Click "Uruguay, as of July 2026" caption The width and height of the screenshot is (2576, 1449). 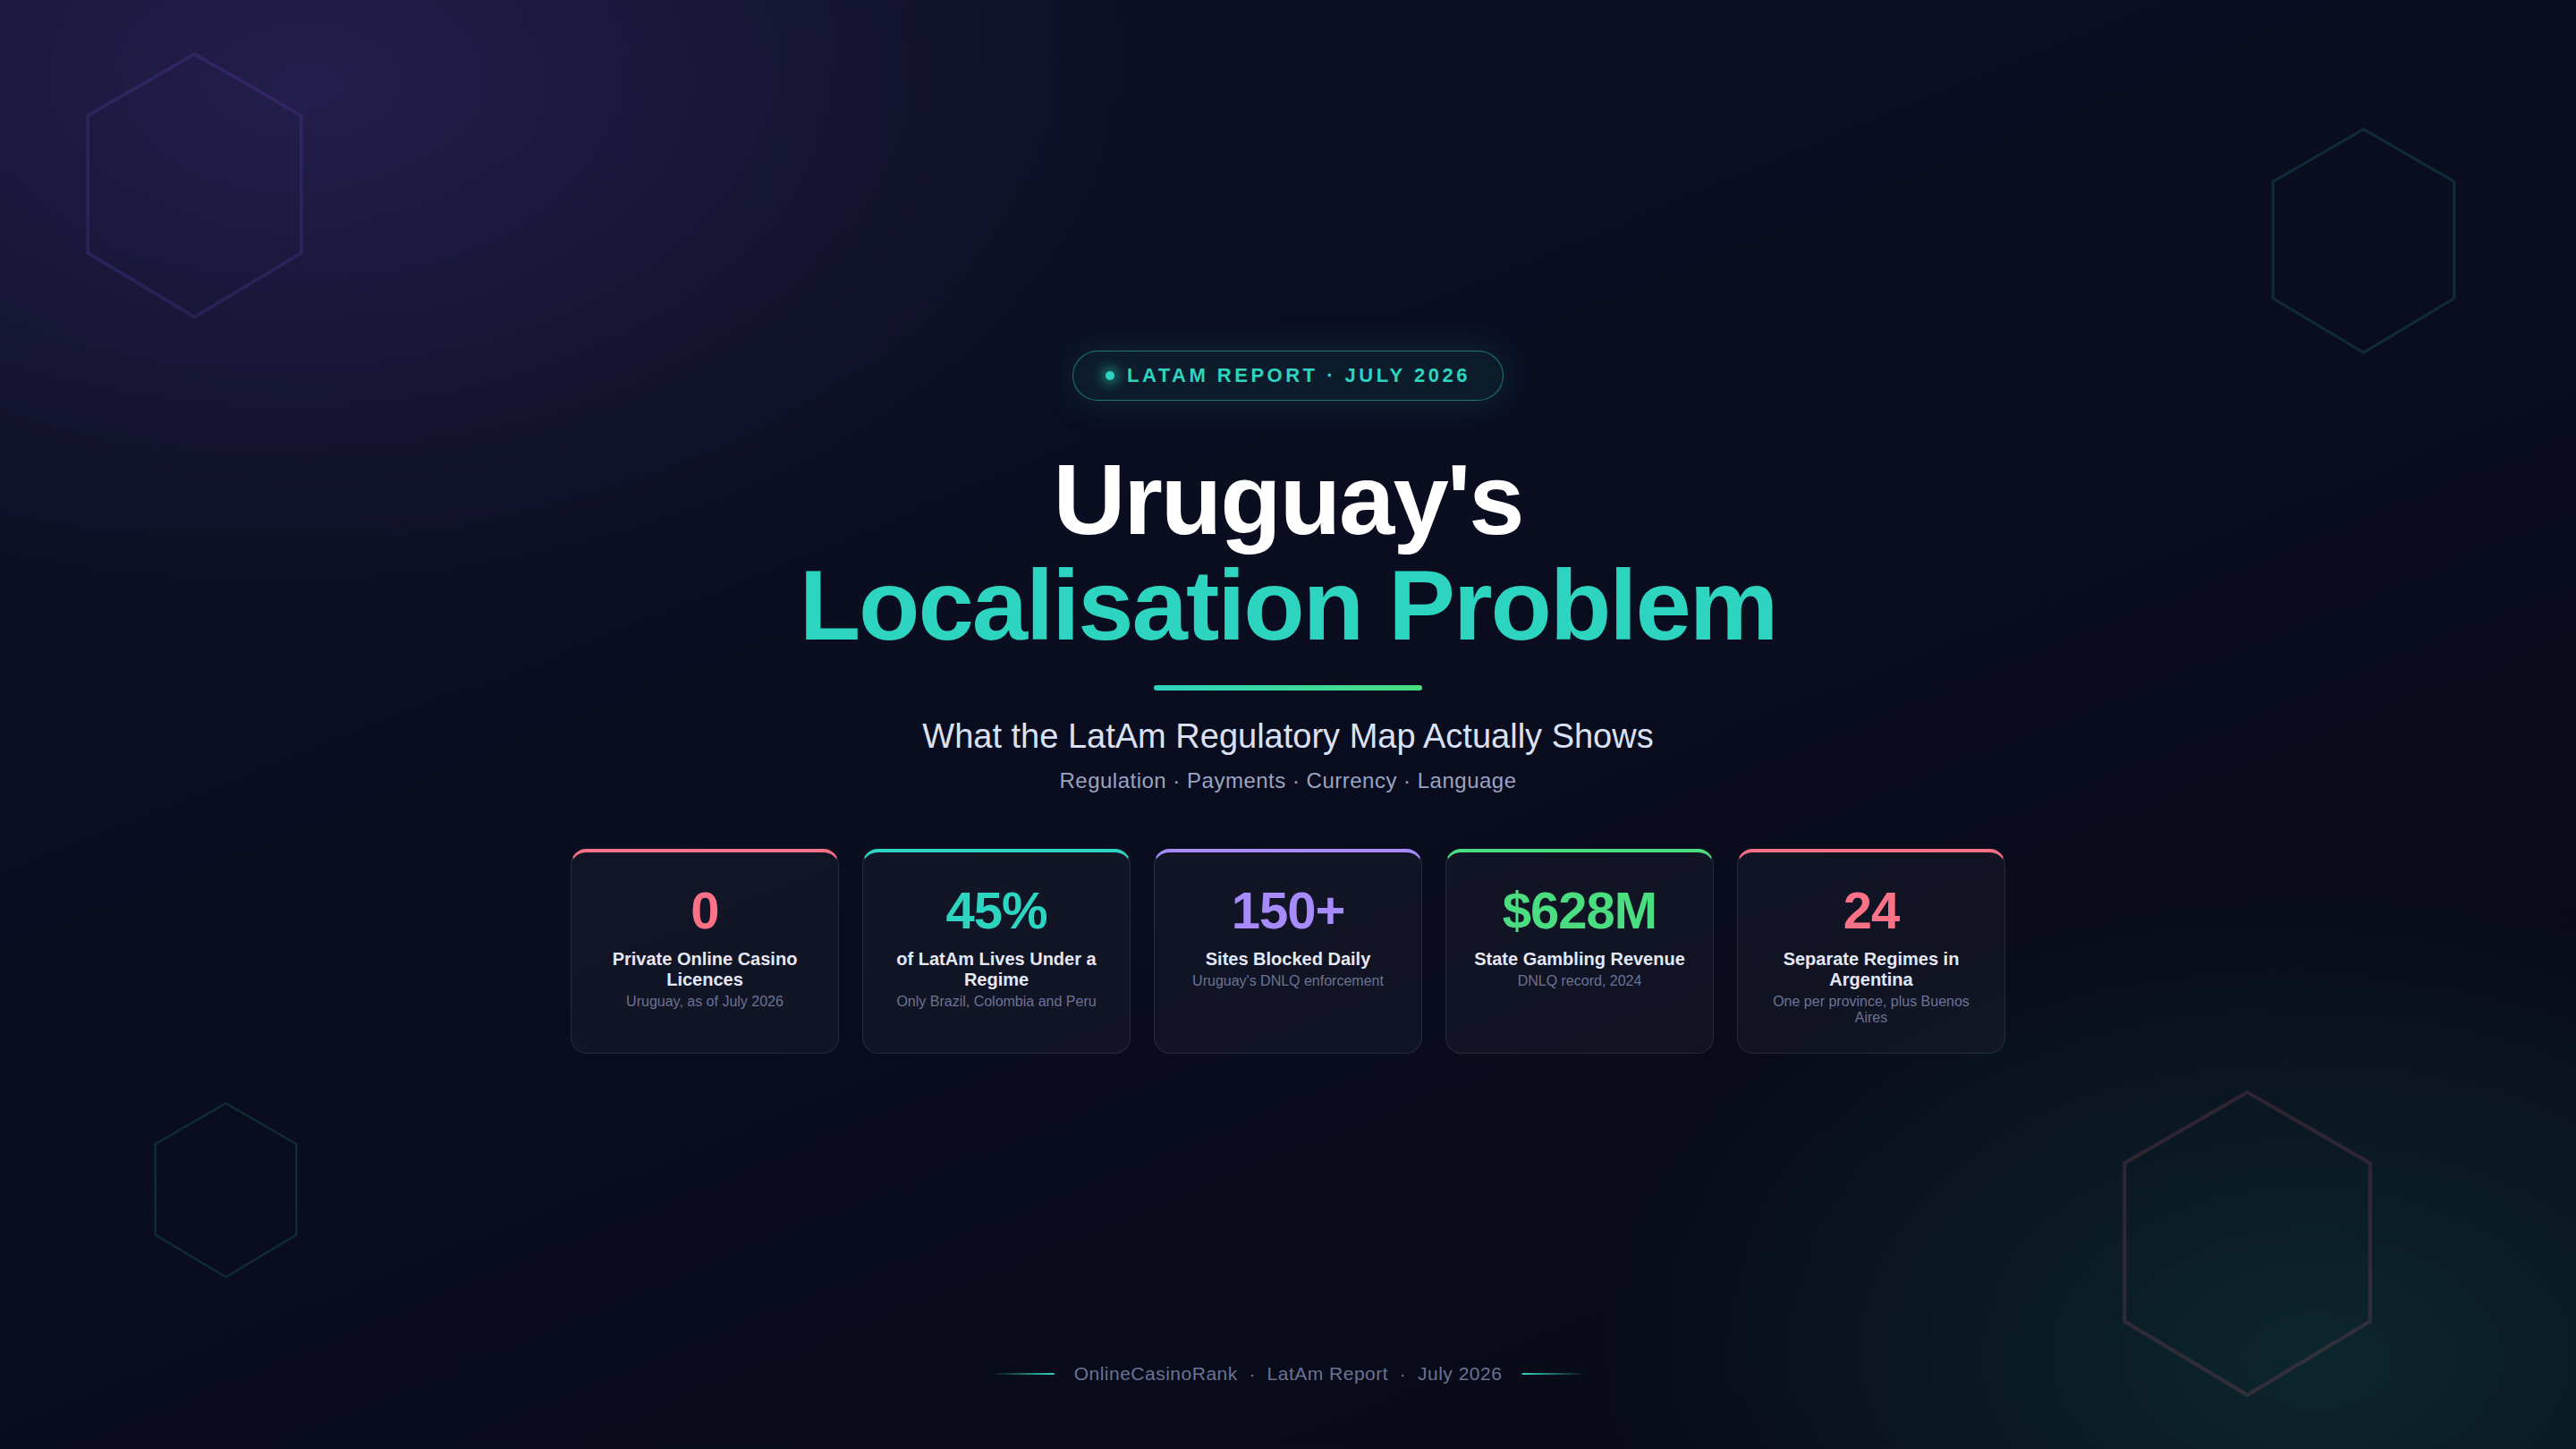coord(705,1001)
